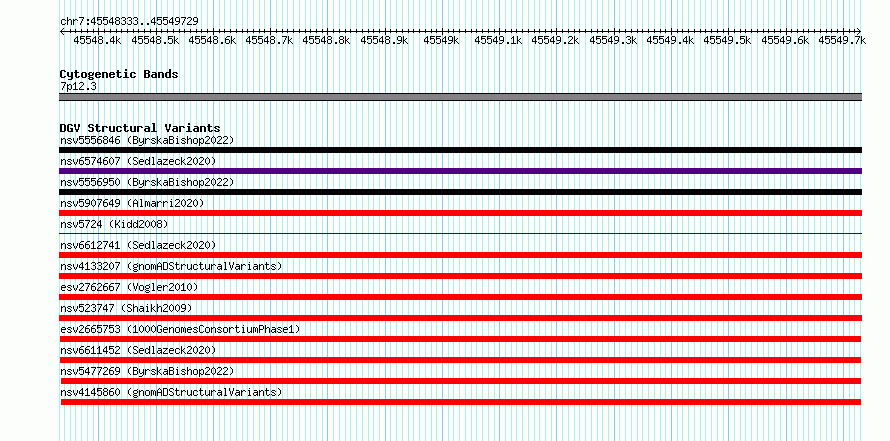Viewport: 890px width, 441px height.
Task: Click the 45549k ruler tick label
Action: [441, 40]
